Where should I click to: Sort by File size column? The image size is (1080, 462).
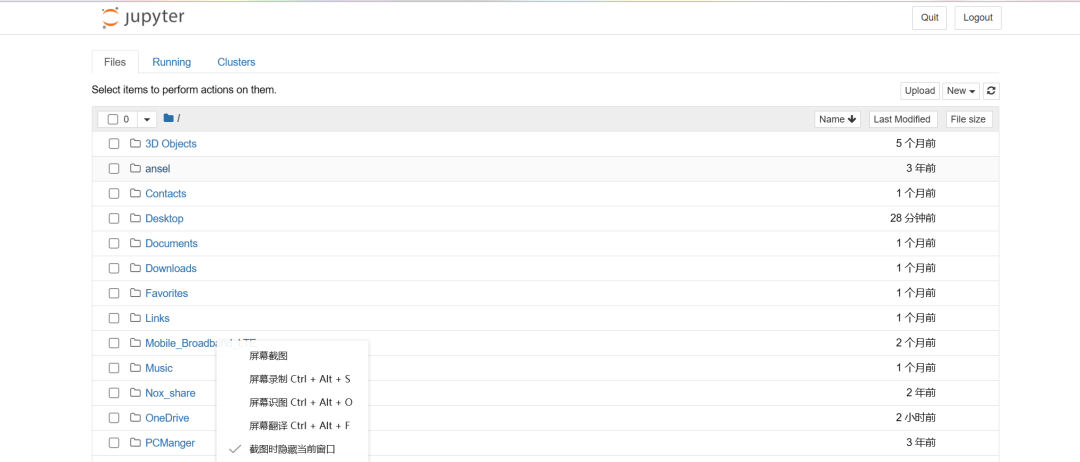click(x=968, y=119)
